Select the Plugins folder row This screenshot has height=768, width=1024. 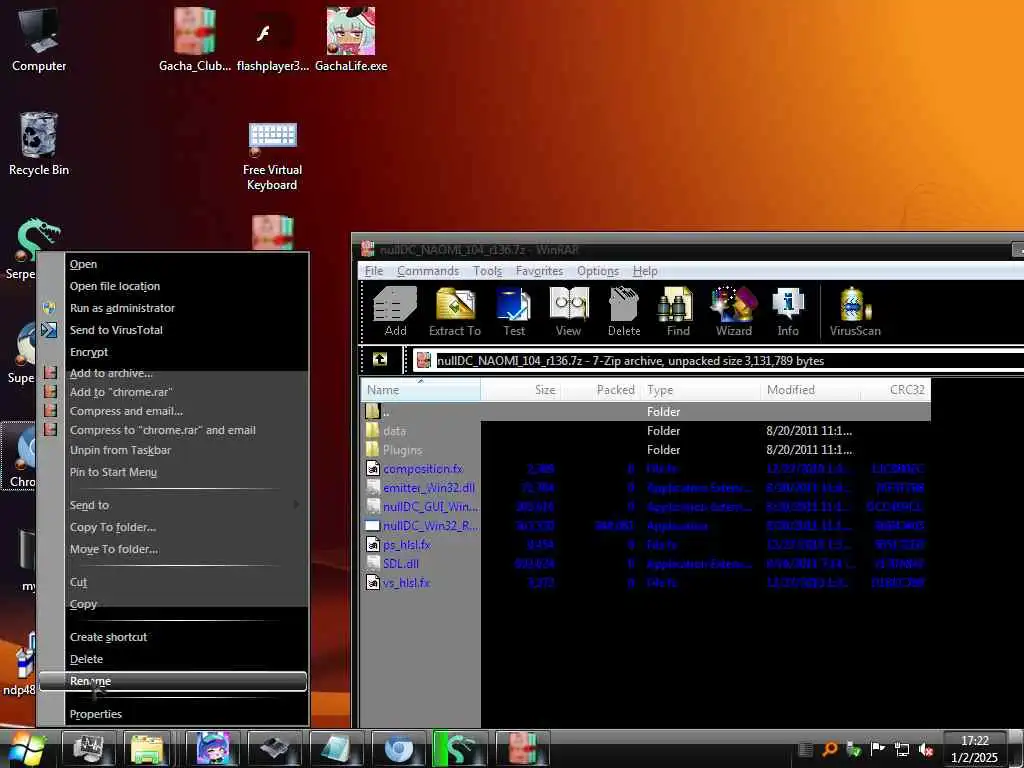coord(645,450)
